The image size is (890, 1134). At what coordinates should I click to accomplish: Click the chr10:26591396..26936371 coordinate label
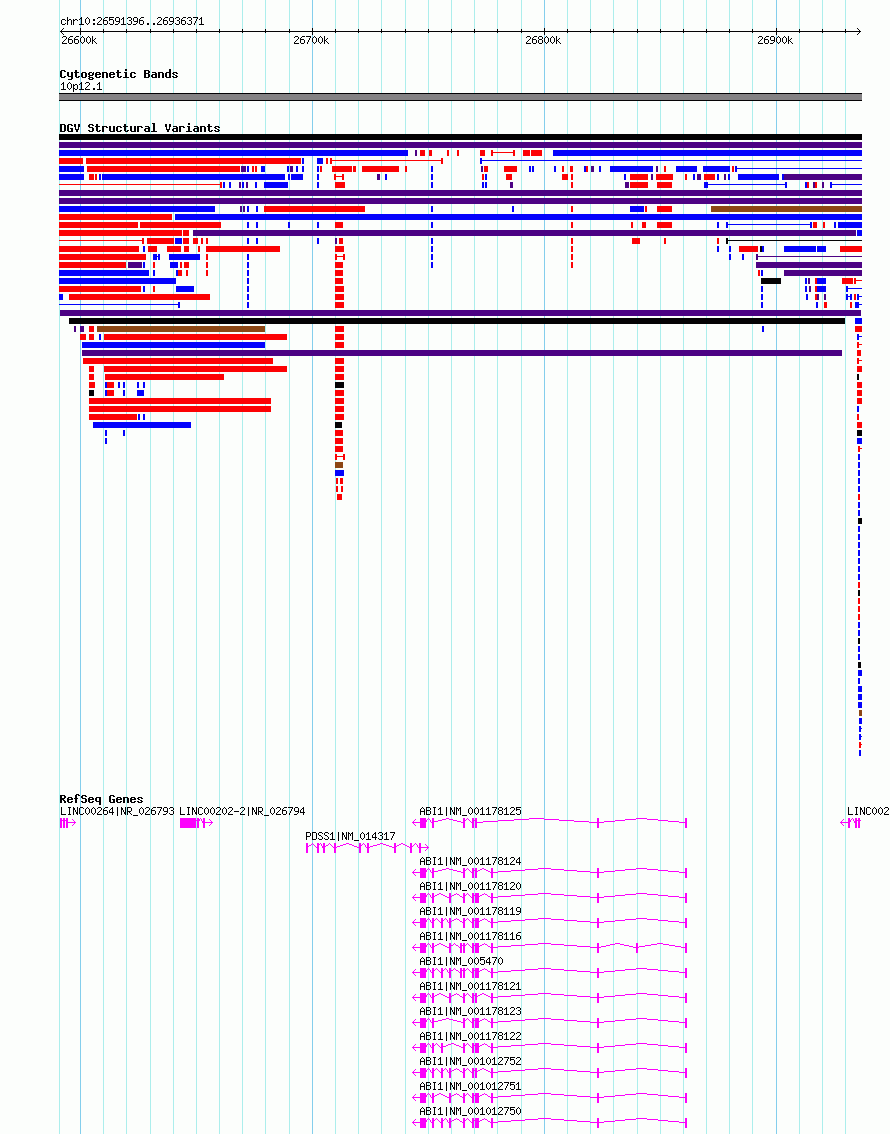pos(132,22)
